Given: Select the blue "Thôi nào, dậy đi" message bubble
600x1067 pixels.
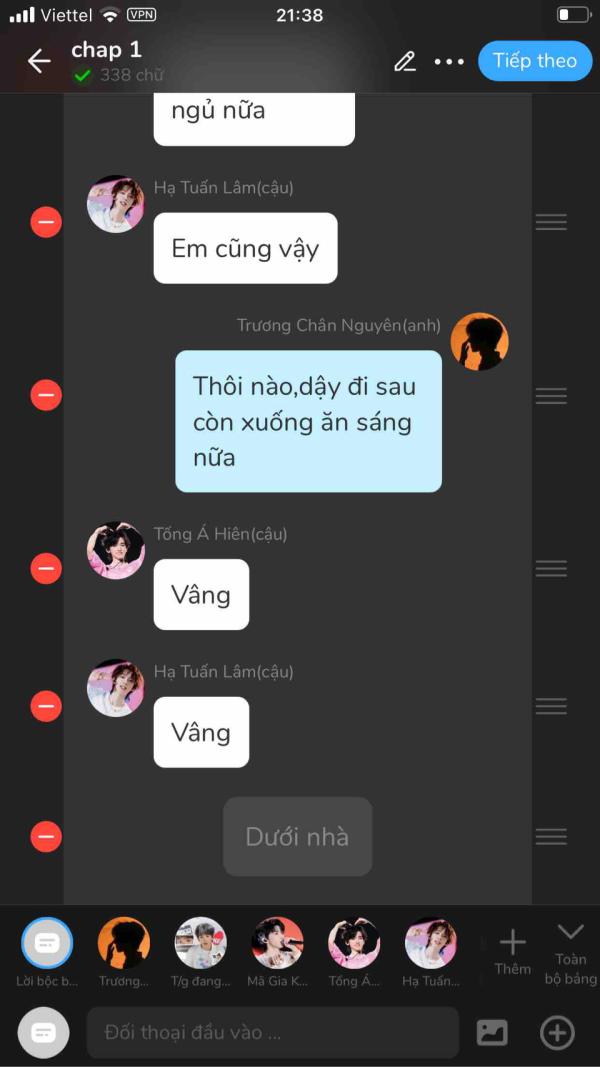Looking at the screenshot, I should [x=309, y=421].
